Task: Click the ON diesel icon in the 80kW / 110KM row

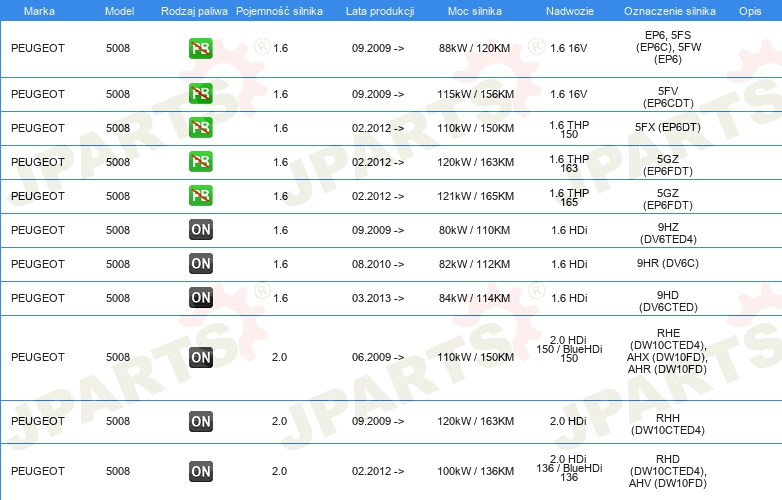Action: coord(200,230)
